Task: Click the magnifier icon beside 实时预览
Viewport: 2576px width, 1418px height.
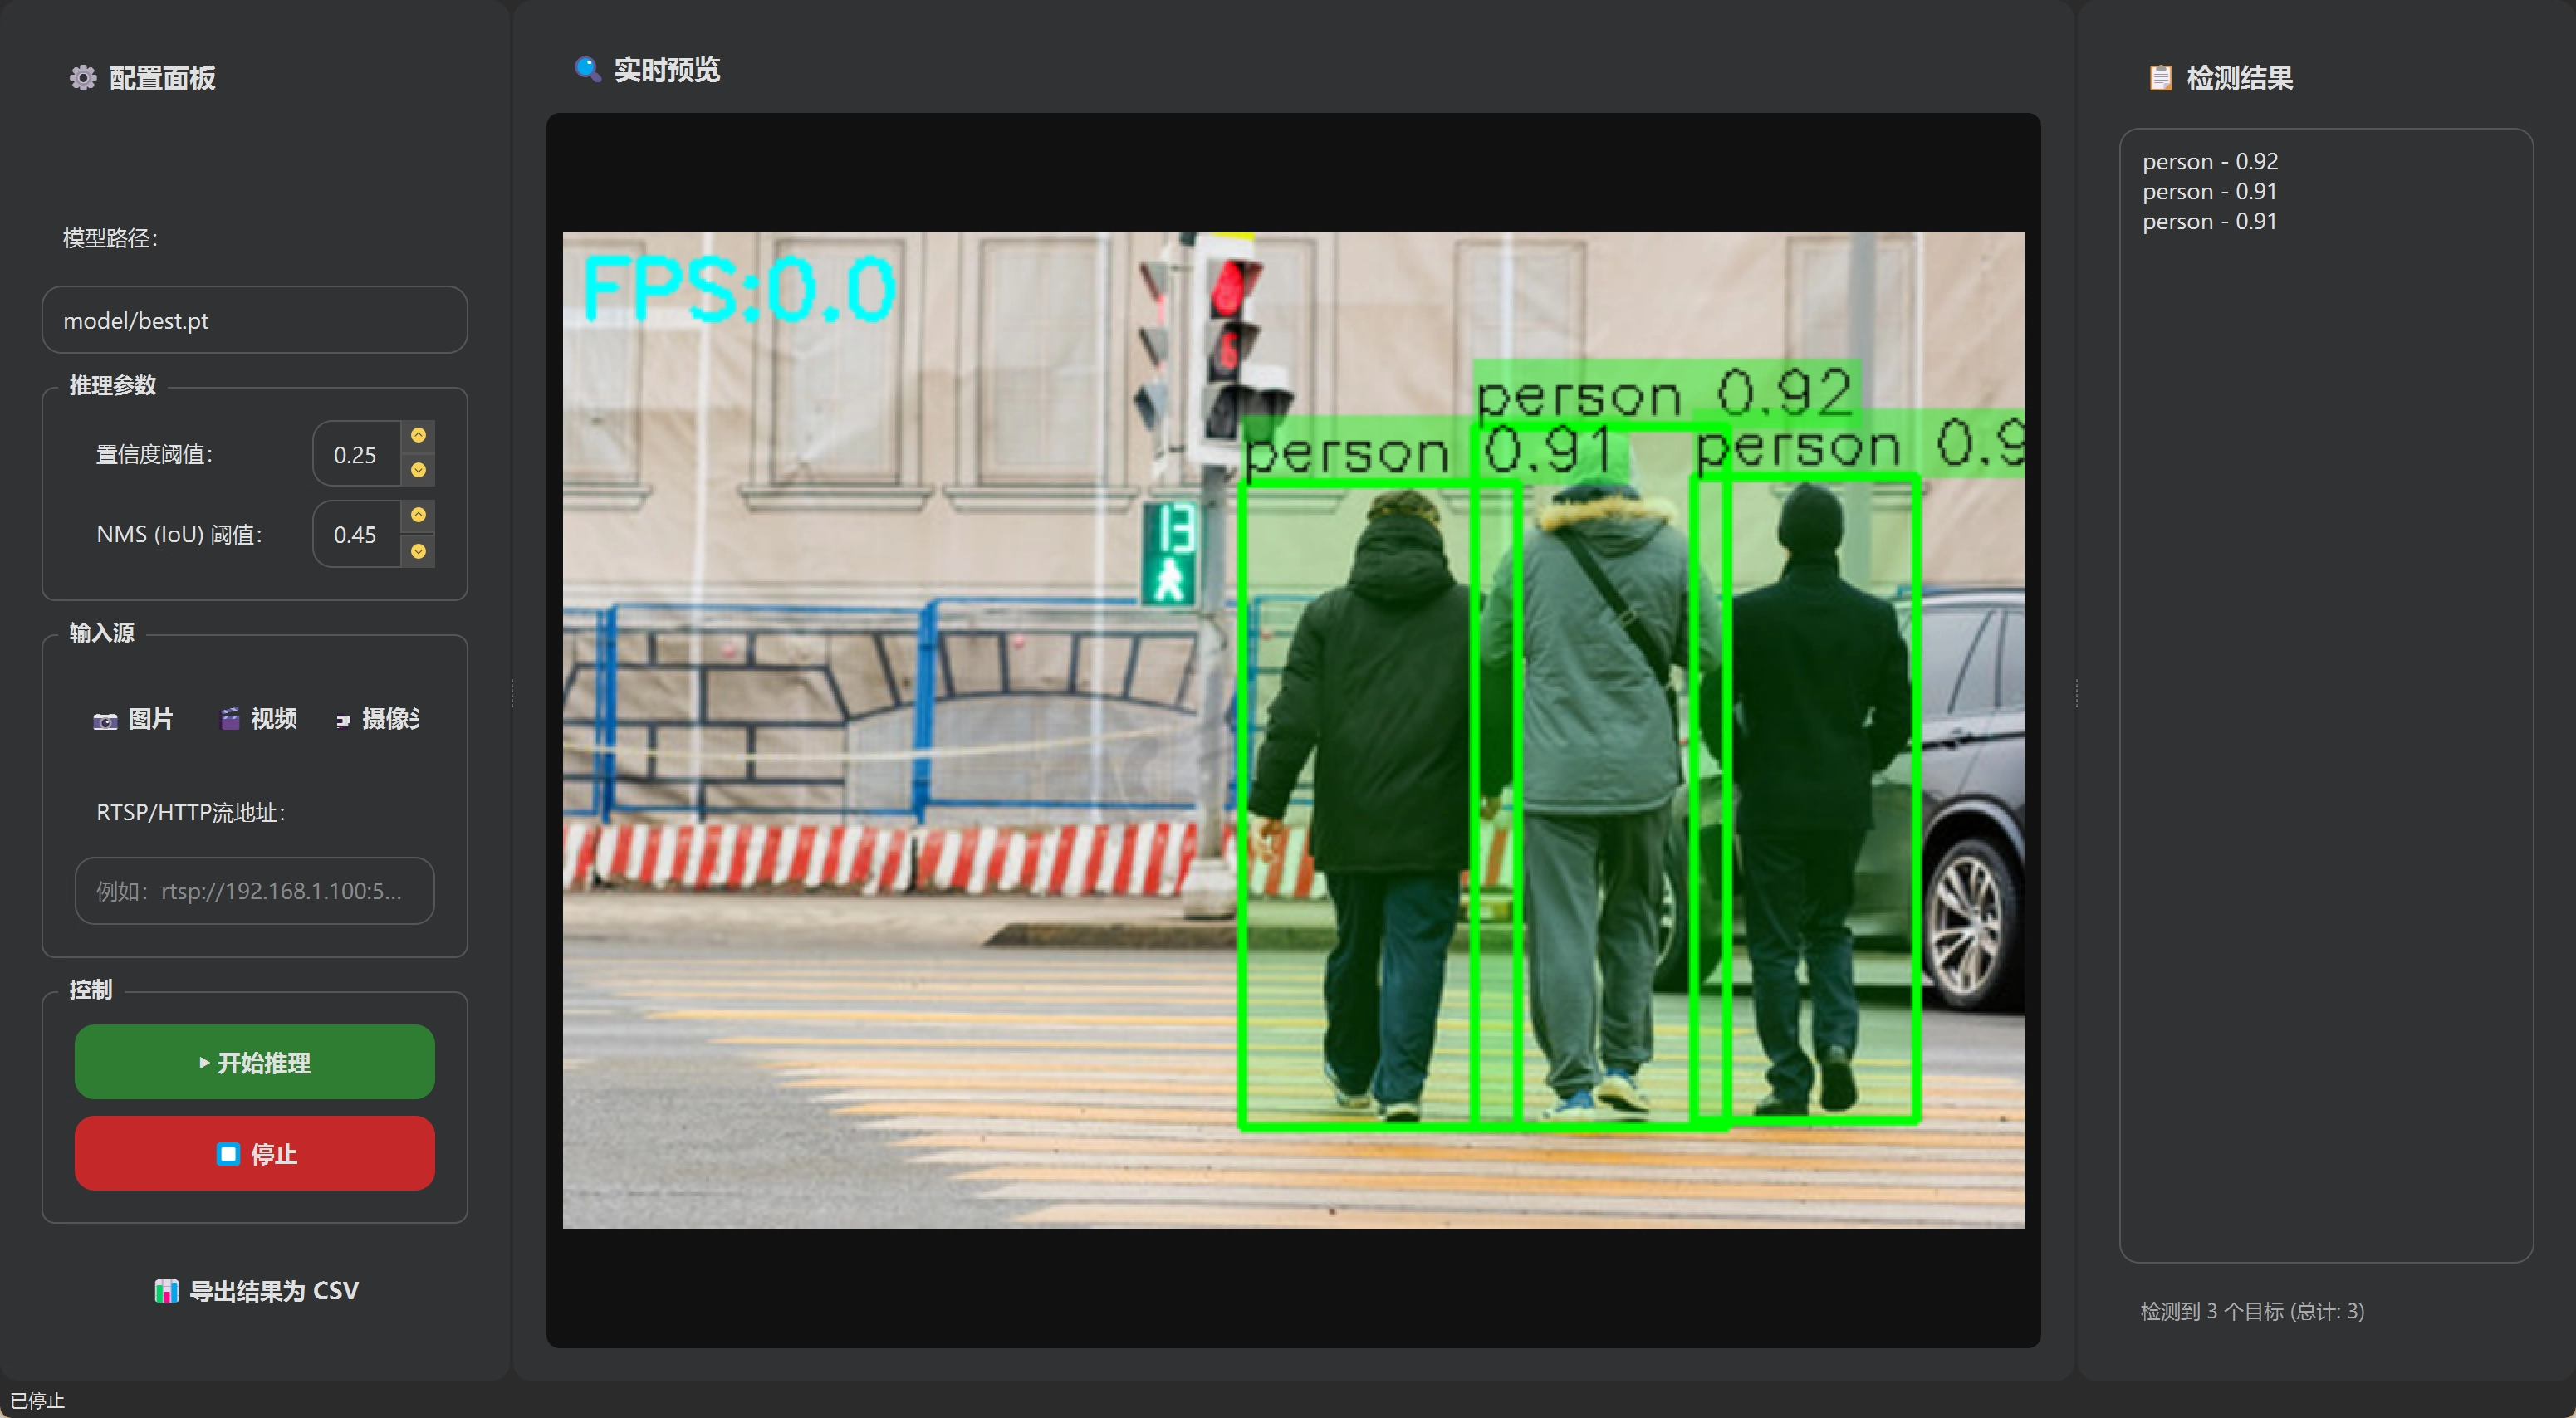Action: click(x=587, y=69)
